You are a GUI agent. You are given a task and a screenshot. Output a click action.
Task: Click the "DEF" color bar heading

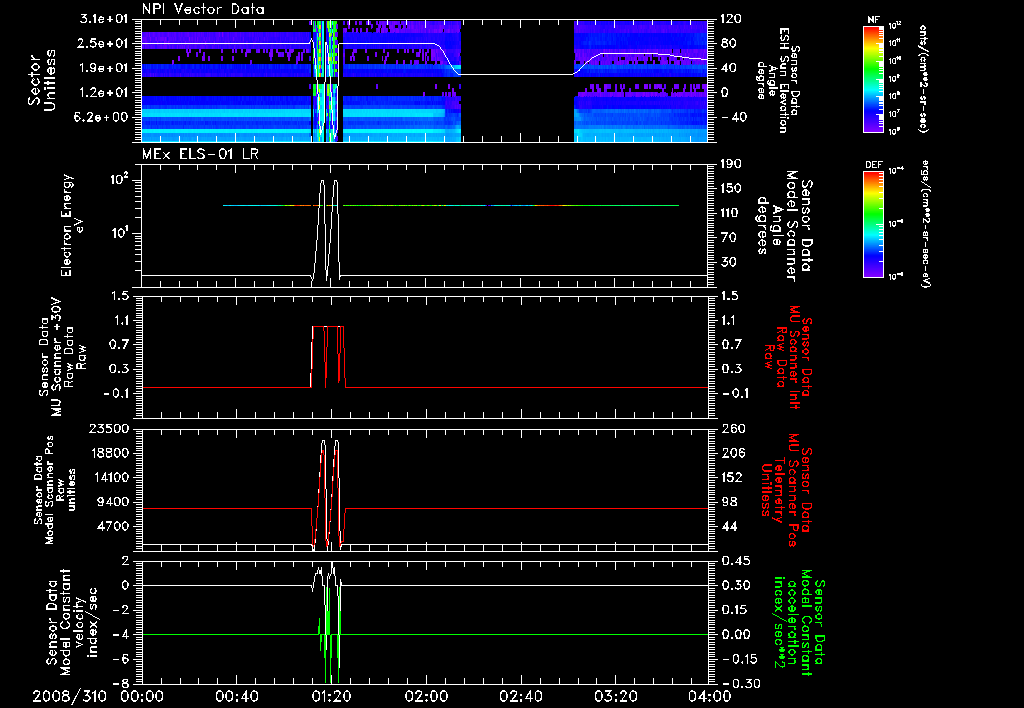[873, 165]
